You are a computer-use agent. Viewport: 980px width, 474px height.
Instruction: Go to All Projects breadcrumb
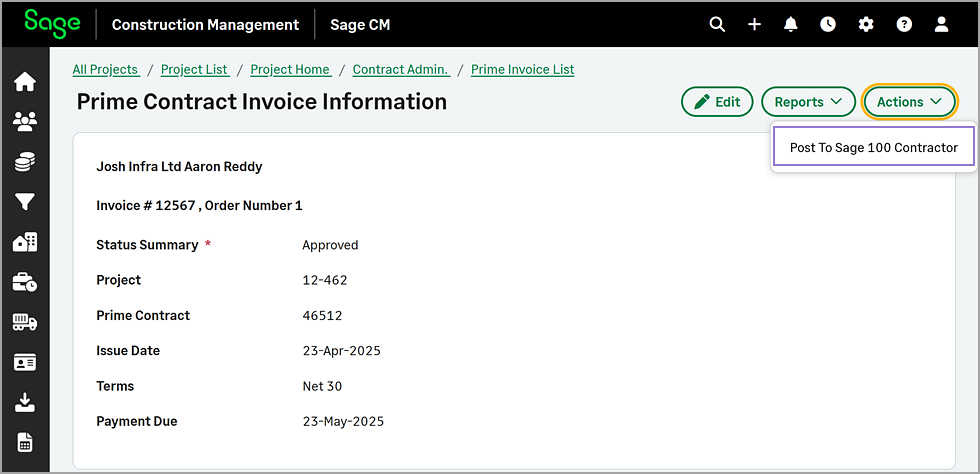[x=106, y=69]
